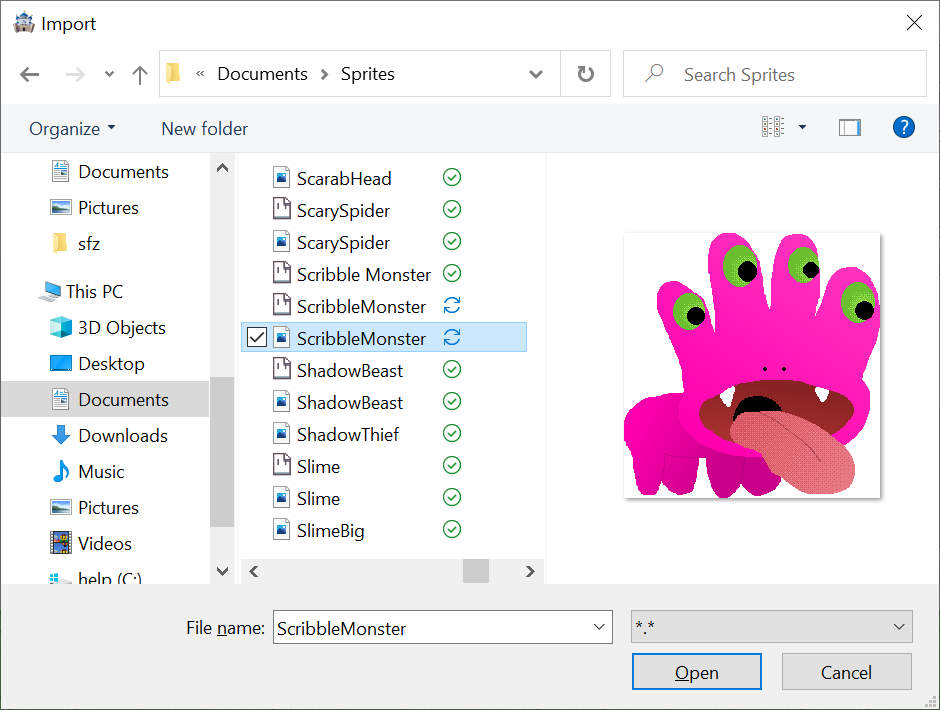940x710 pixels.
Task: Select ShadowBeast document file
Action: point(338,370)
